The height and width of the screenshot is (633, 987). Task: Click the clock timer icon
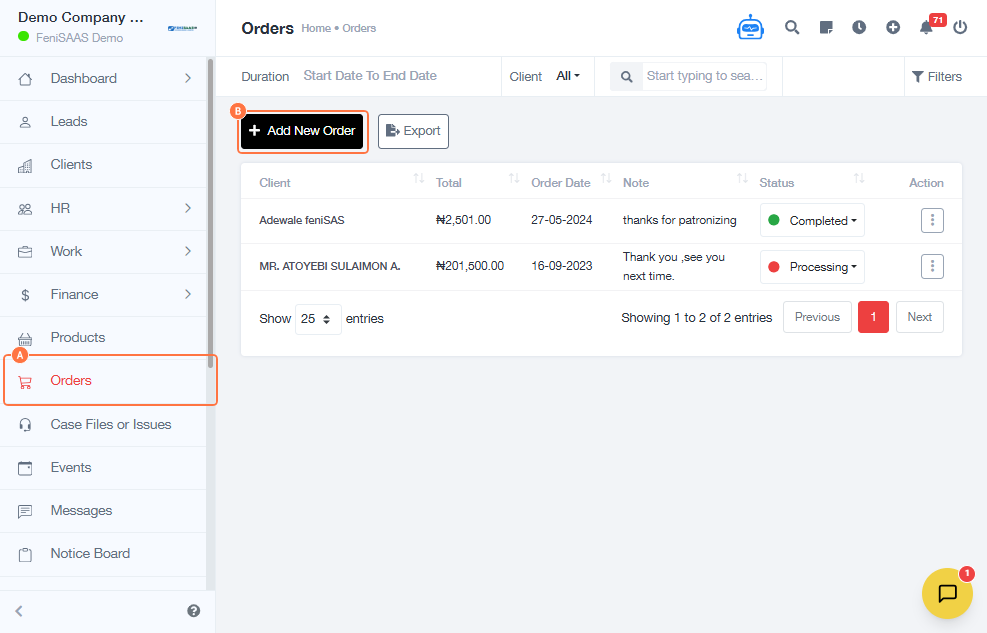(x=859, y=28)
